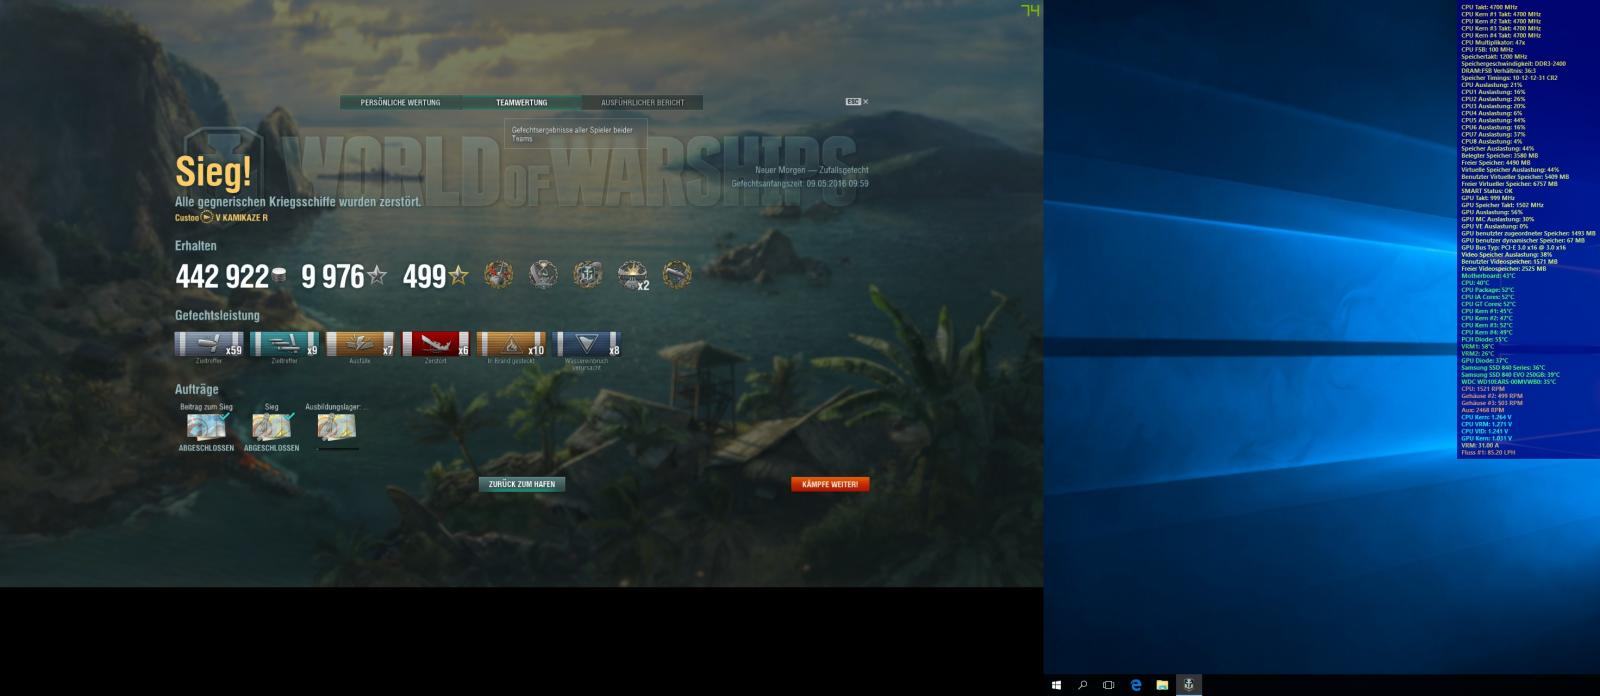1600x696 pixels.
Task: Select the In Brand gesteckt ribbon x10
Action: (x=511, y=344)
